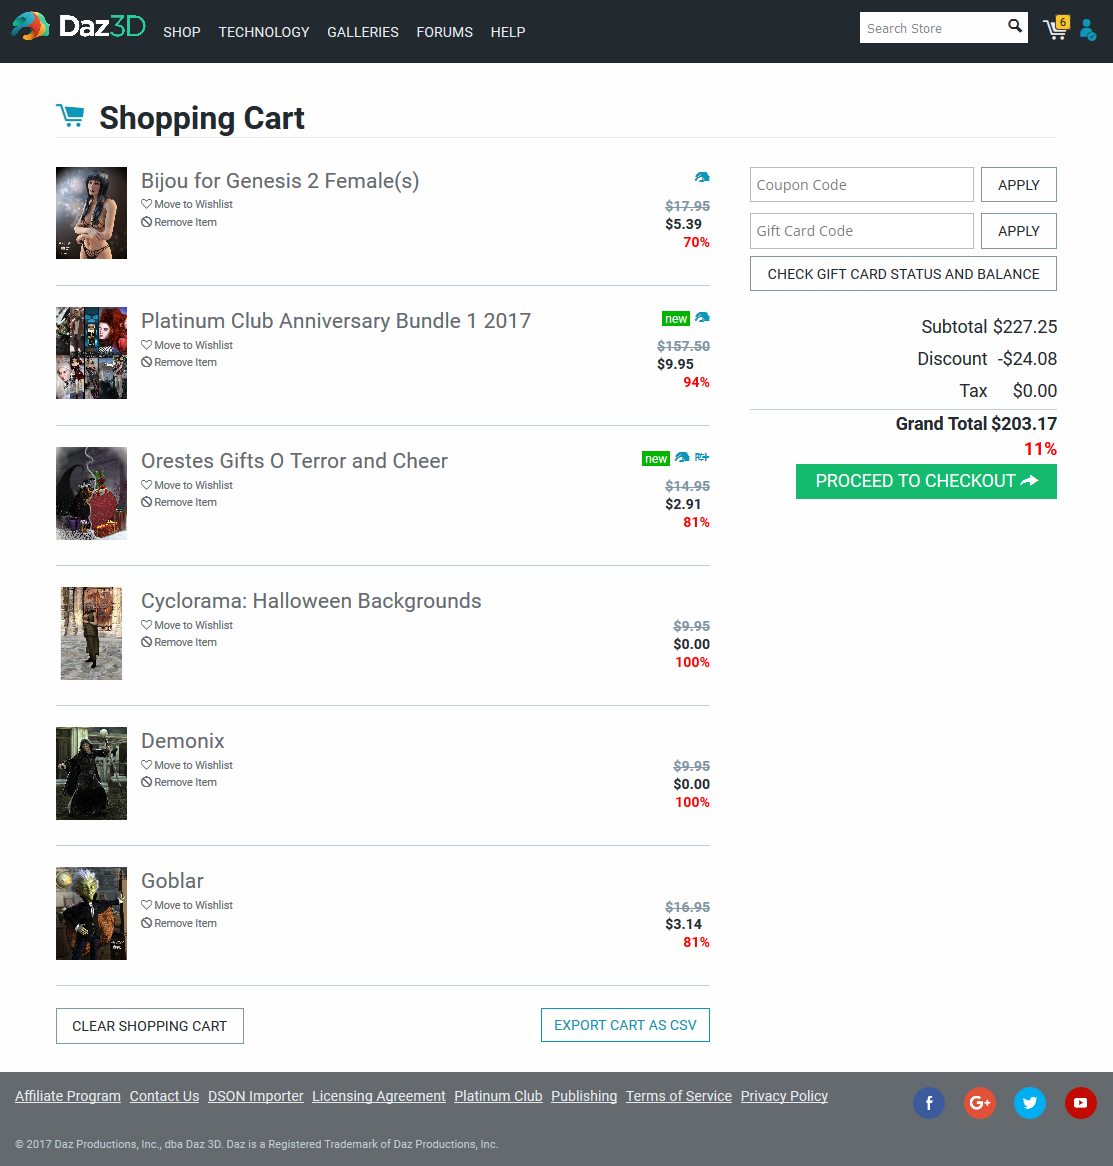Screen dimensions: 1113x1166
Task: Open Goblar product title
Action: (172, 880)
